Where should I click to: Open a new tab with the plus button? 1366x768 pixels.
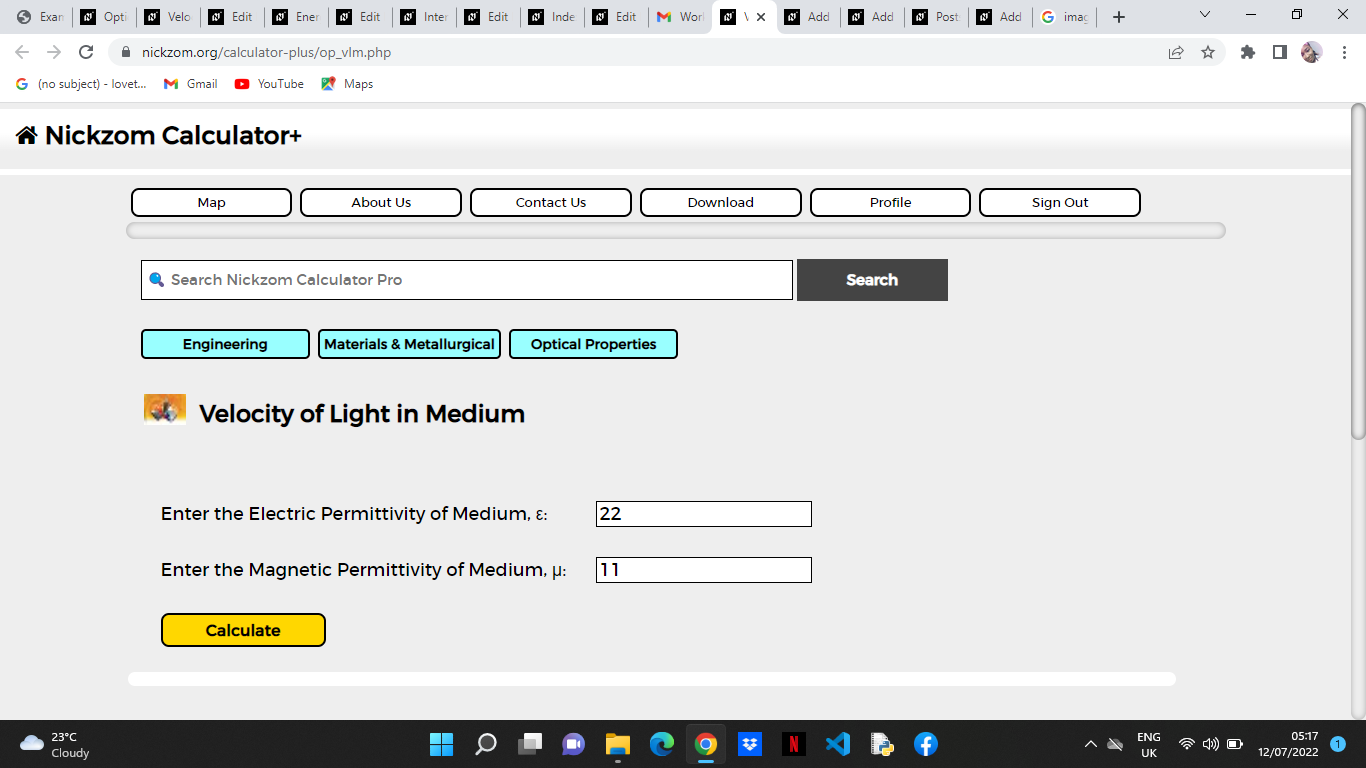click(1119, 17)
